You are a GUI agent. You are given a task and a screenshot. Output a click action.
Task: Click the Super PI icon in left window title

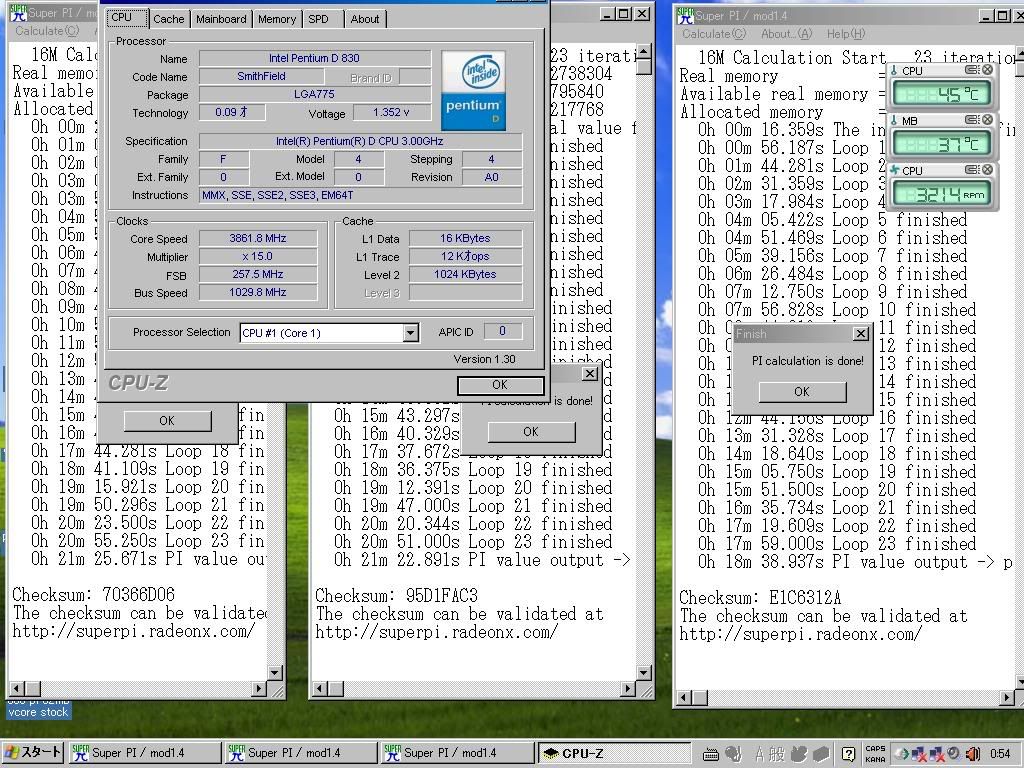coord(18,12)
